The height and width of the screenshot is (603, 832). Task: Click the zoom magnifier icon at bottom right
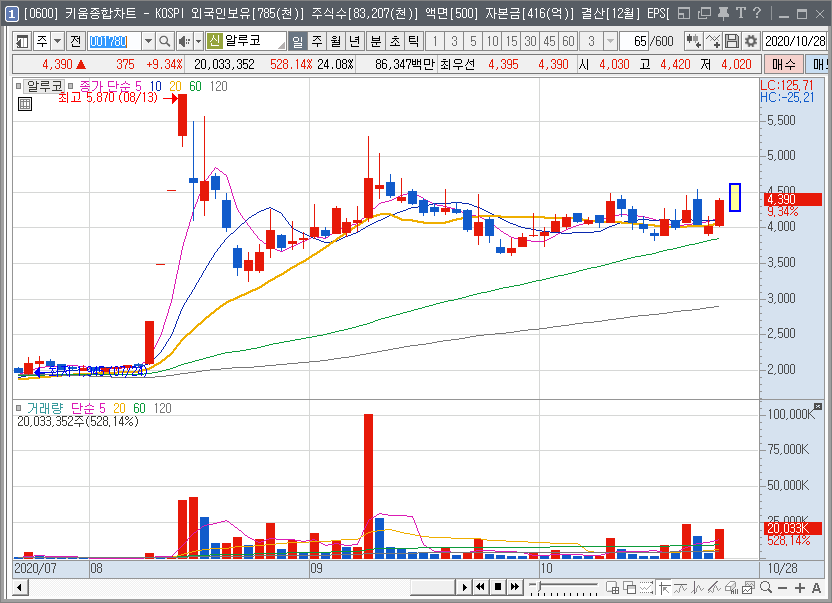pyautogui.click(x=766, y=588)
